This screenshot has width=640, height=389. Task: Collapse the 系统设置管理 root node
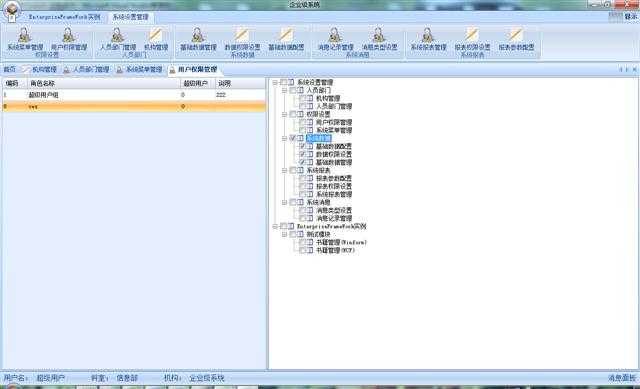pyautogui.click(x=275, y=82)
